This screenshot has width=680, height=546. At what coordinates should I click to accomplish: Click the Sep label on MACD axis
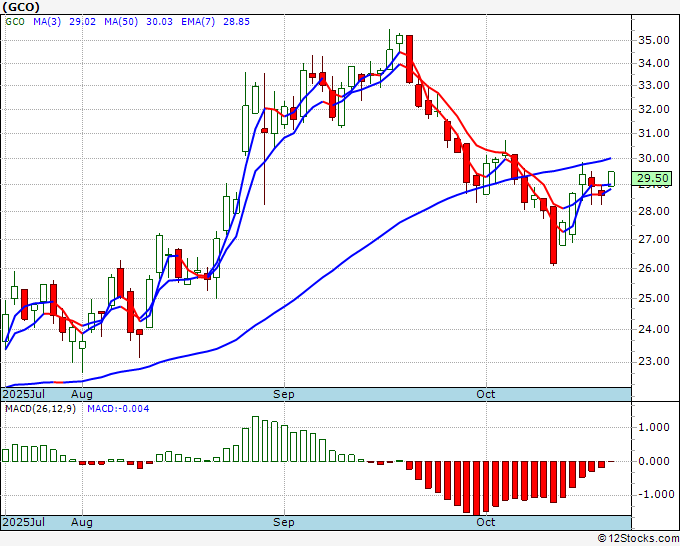click(284, 522)
